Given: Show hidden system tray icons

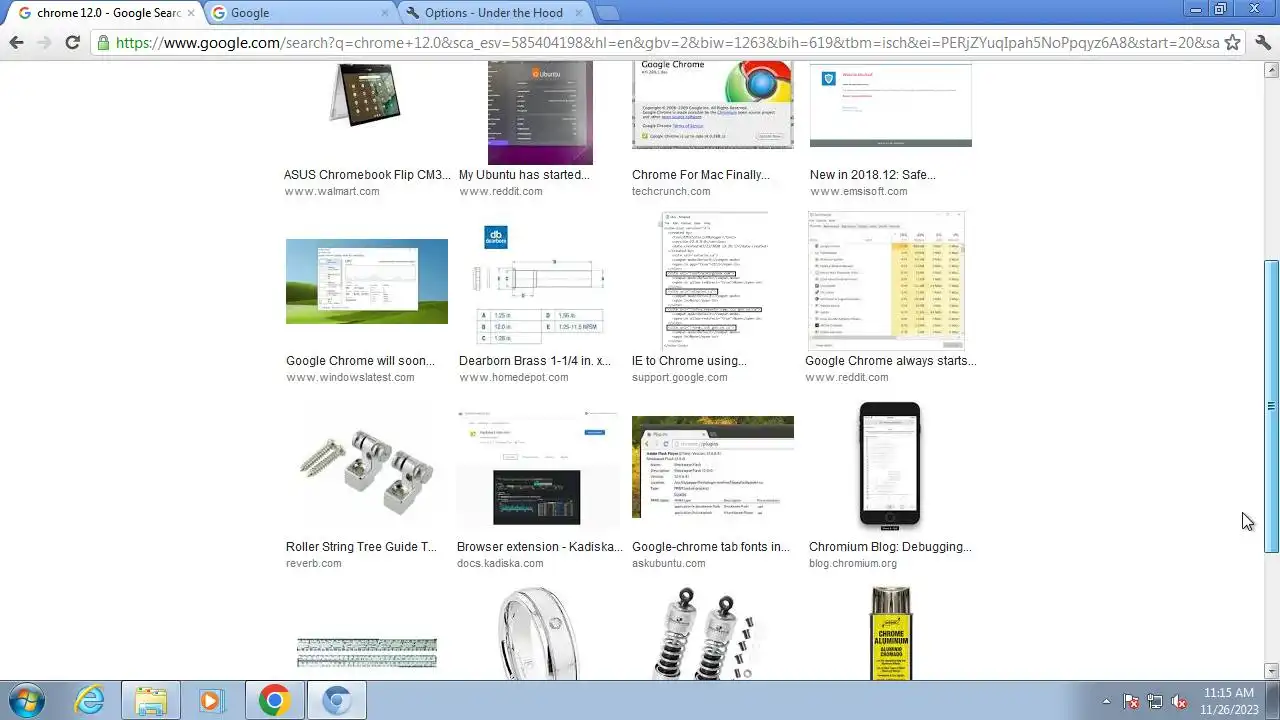Looking at the screenshot, I should (x=1106, y=701).
